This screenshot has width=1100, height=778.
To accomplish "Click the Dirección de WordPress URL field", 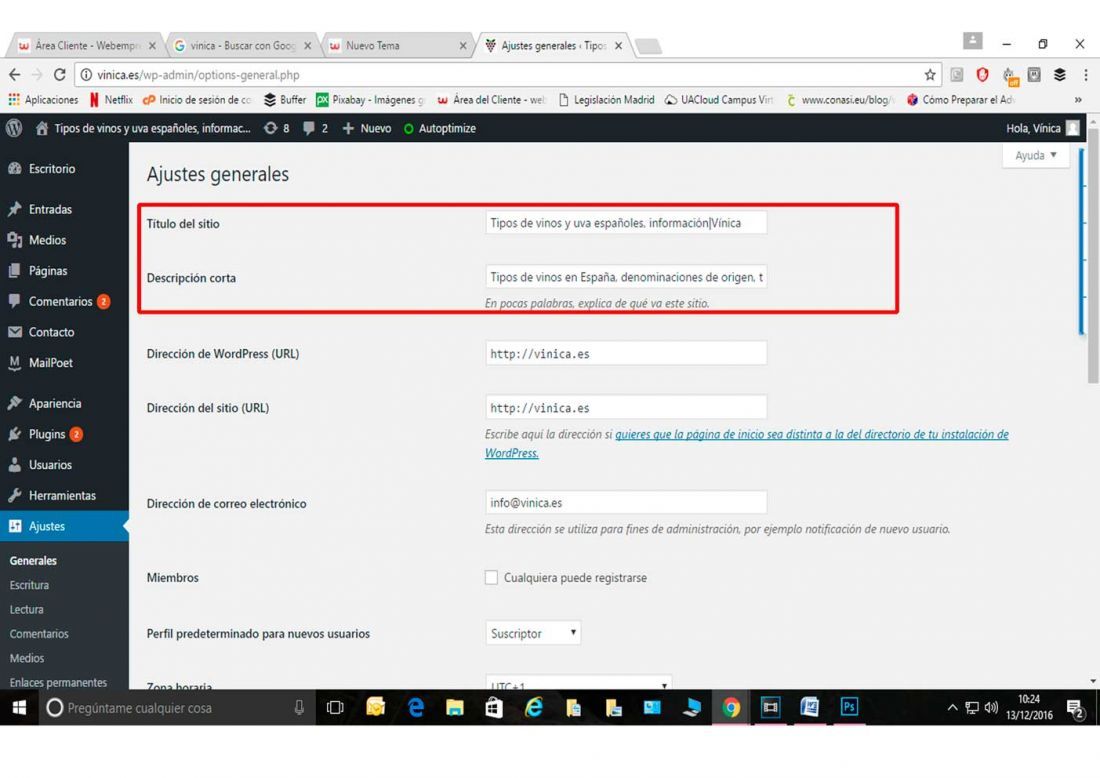I will pos(626,354).
